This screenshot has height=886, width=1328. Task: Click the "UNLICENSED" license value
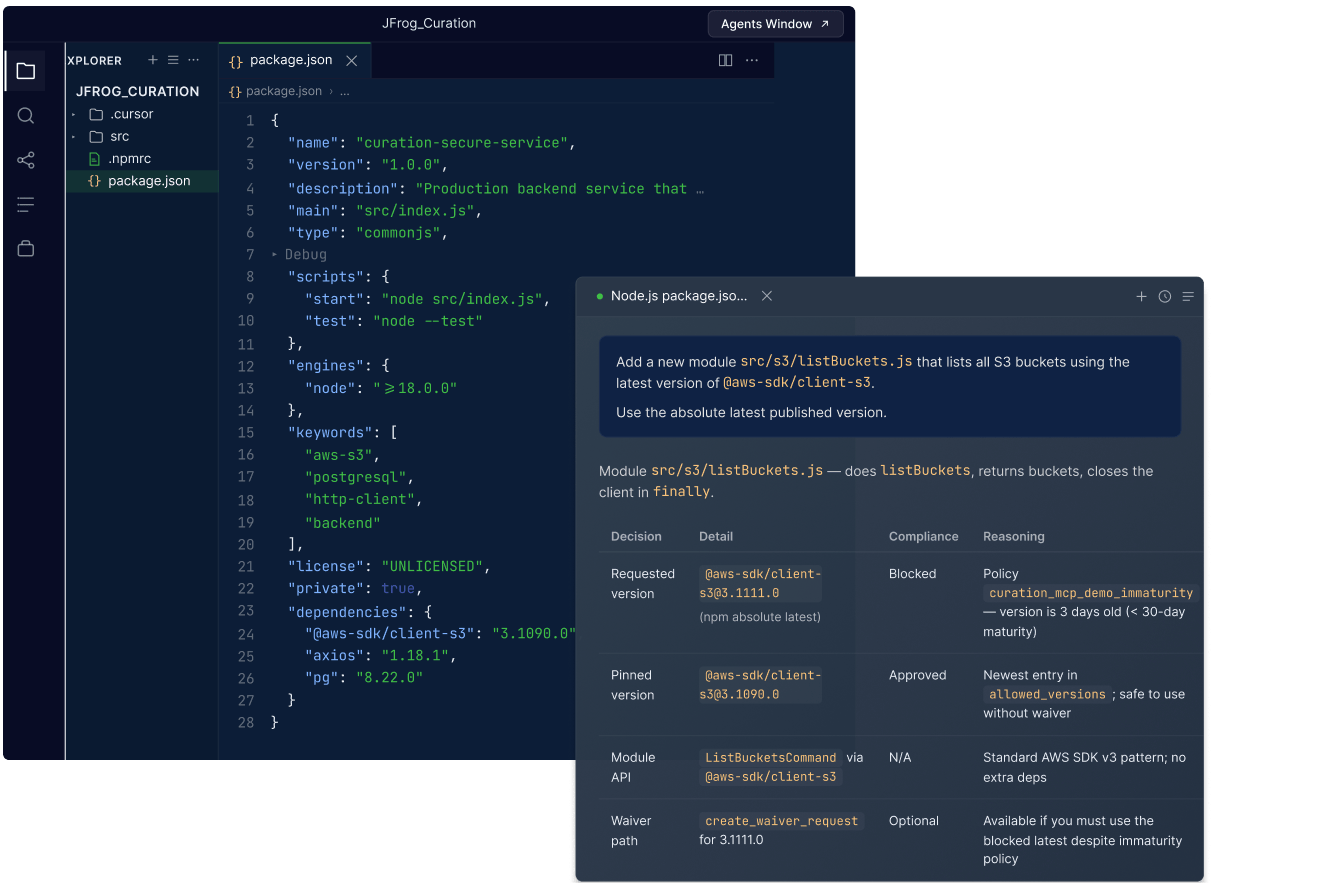pos(432,567)
